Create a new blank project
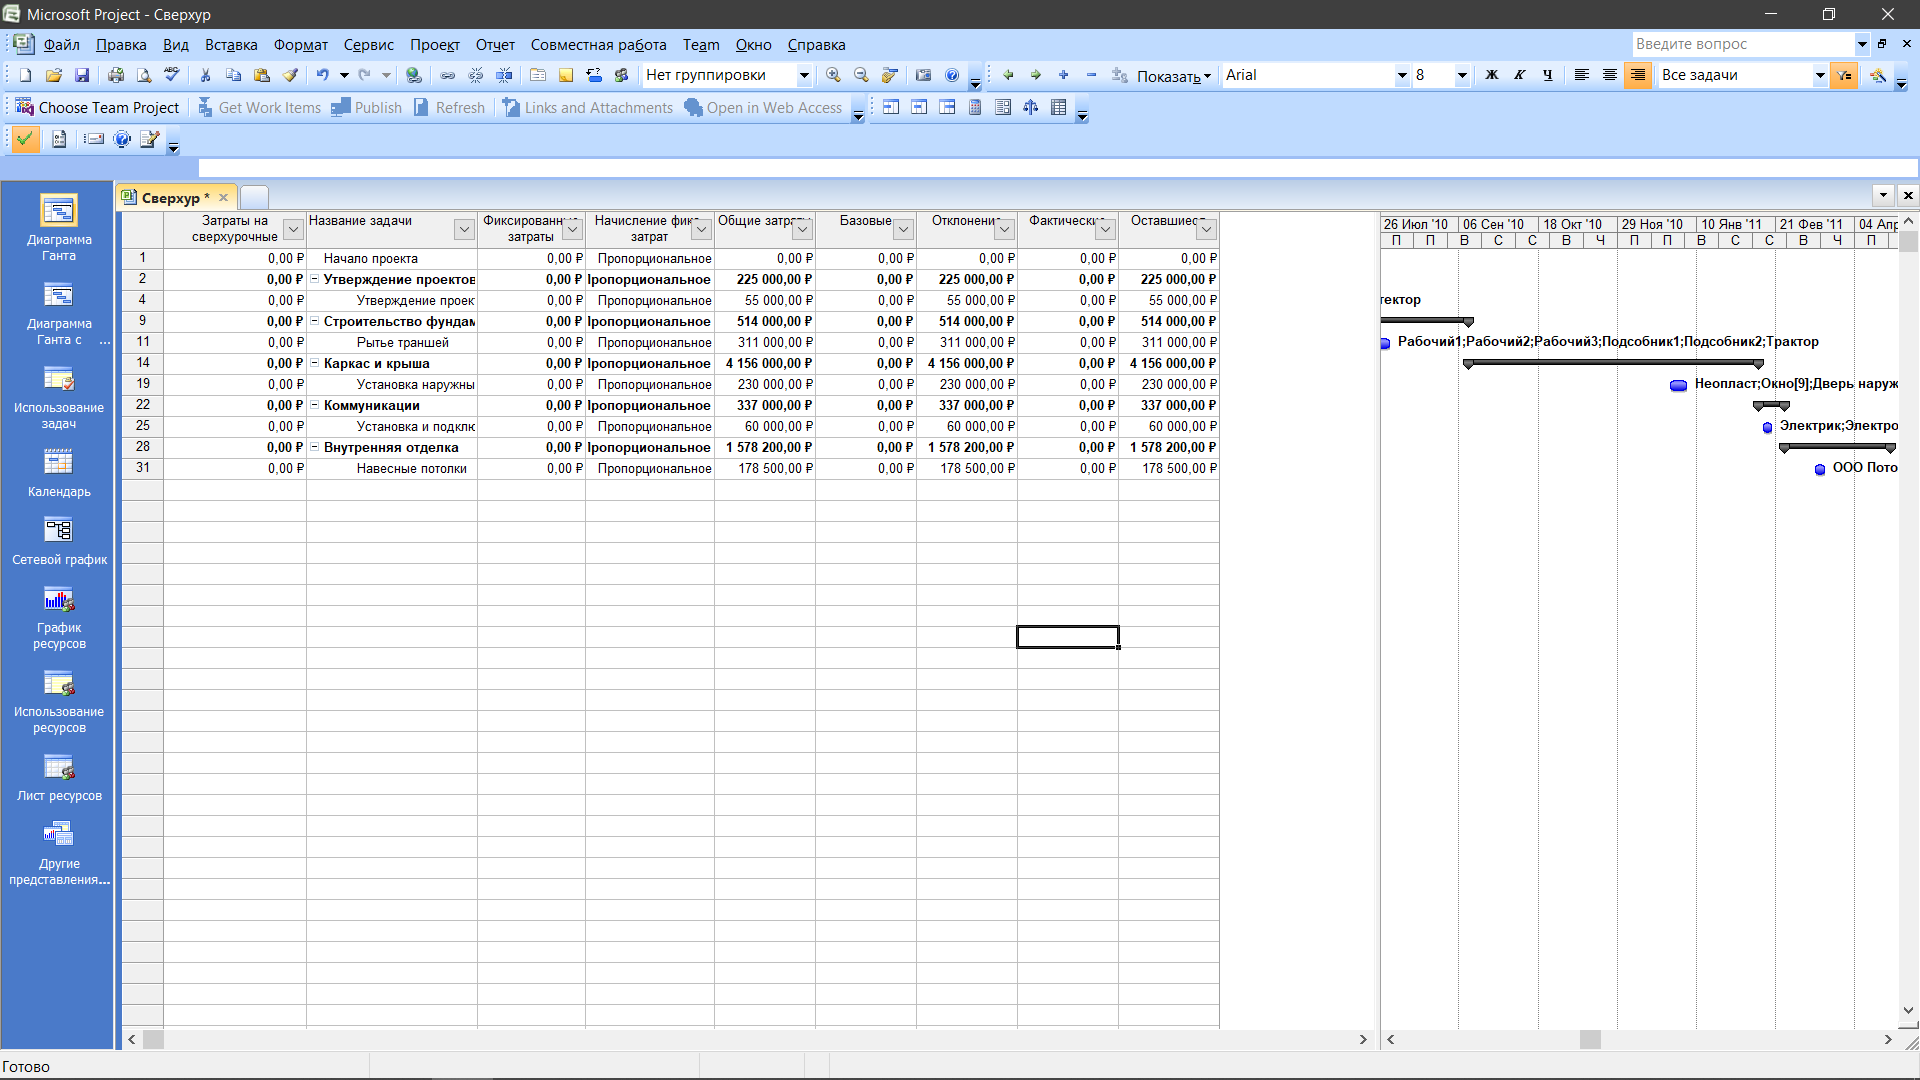Screen dimensions: 1920x1080 click(26, 75)
